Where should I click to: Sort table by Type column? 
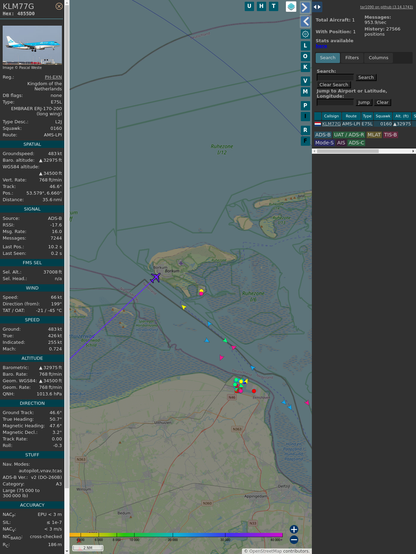(x=367, y=116)
